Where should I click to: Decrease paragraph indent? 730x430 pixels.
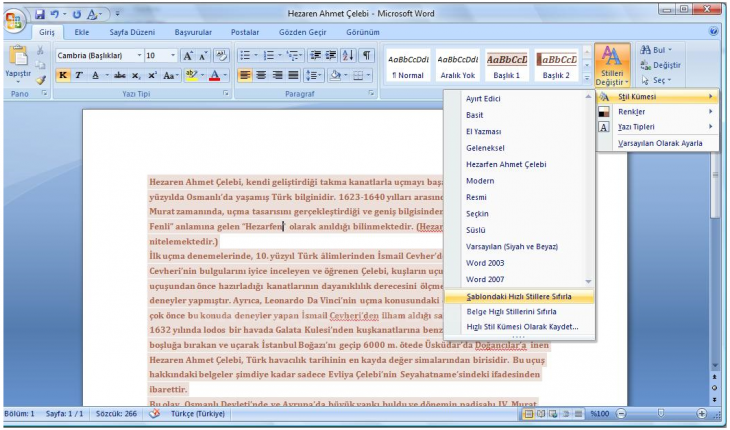tap(315, 56)
